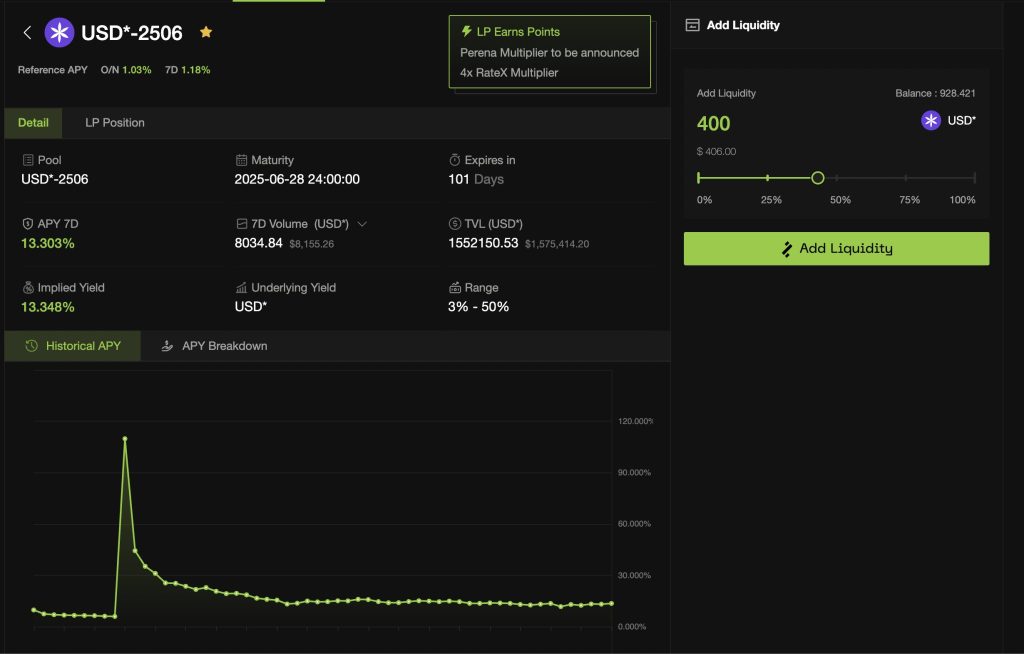1024x654 pixels.
Task: Click the 120.000% chart axis label
Action: (x=635, y=421)
